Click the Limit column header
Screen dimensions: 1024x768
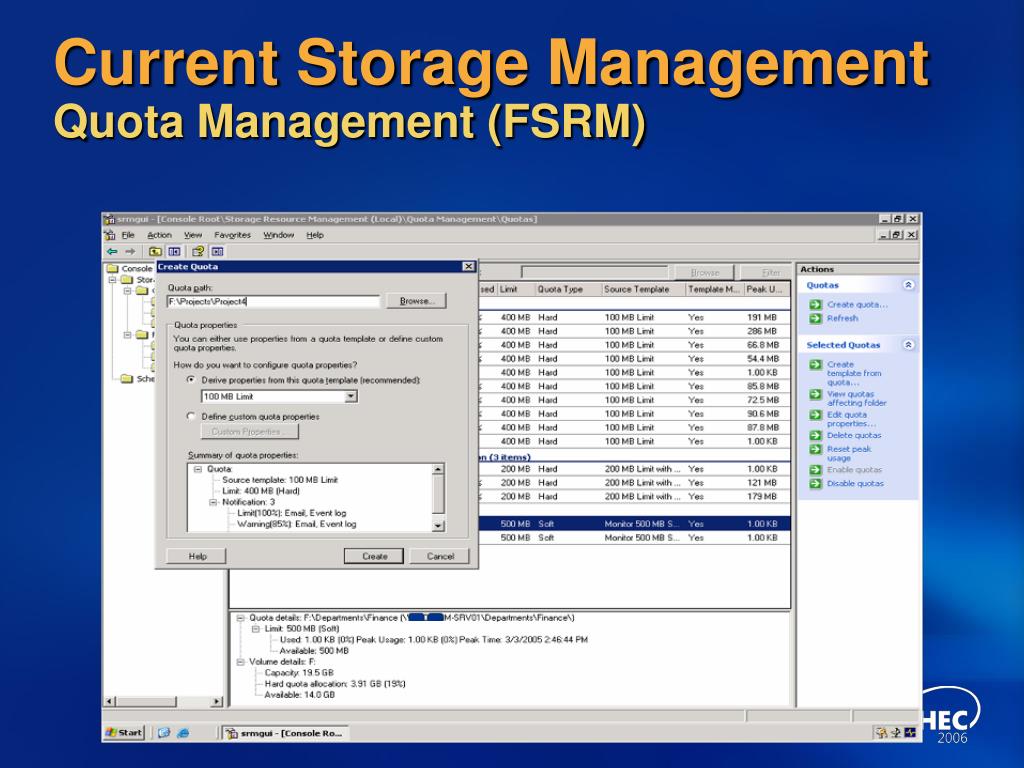516,289
